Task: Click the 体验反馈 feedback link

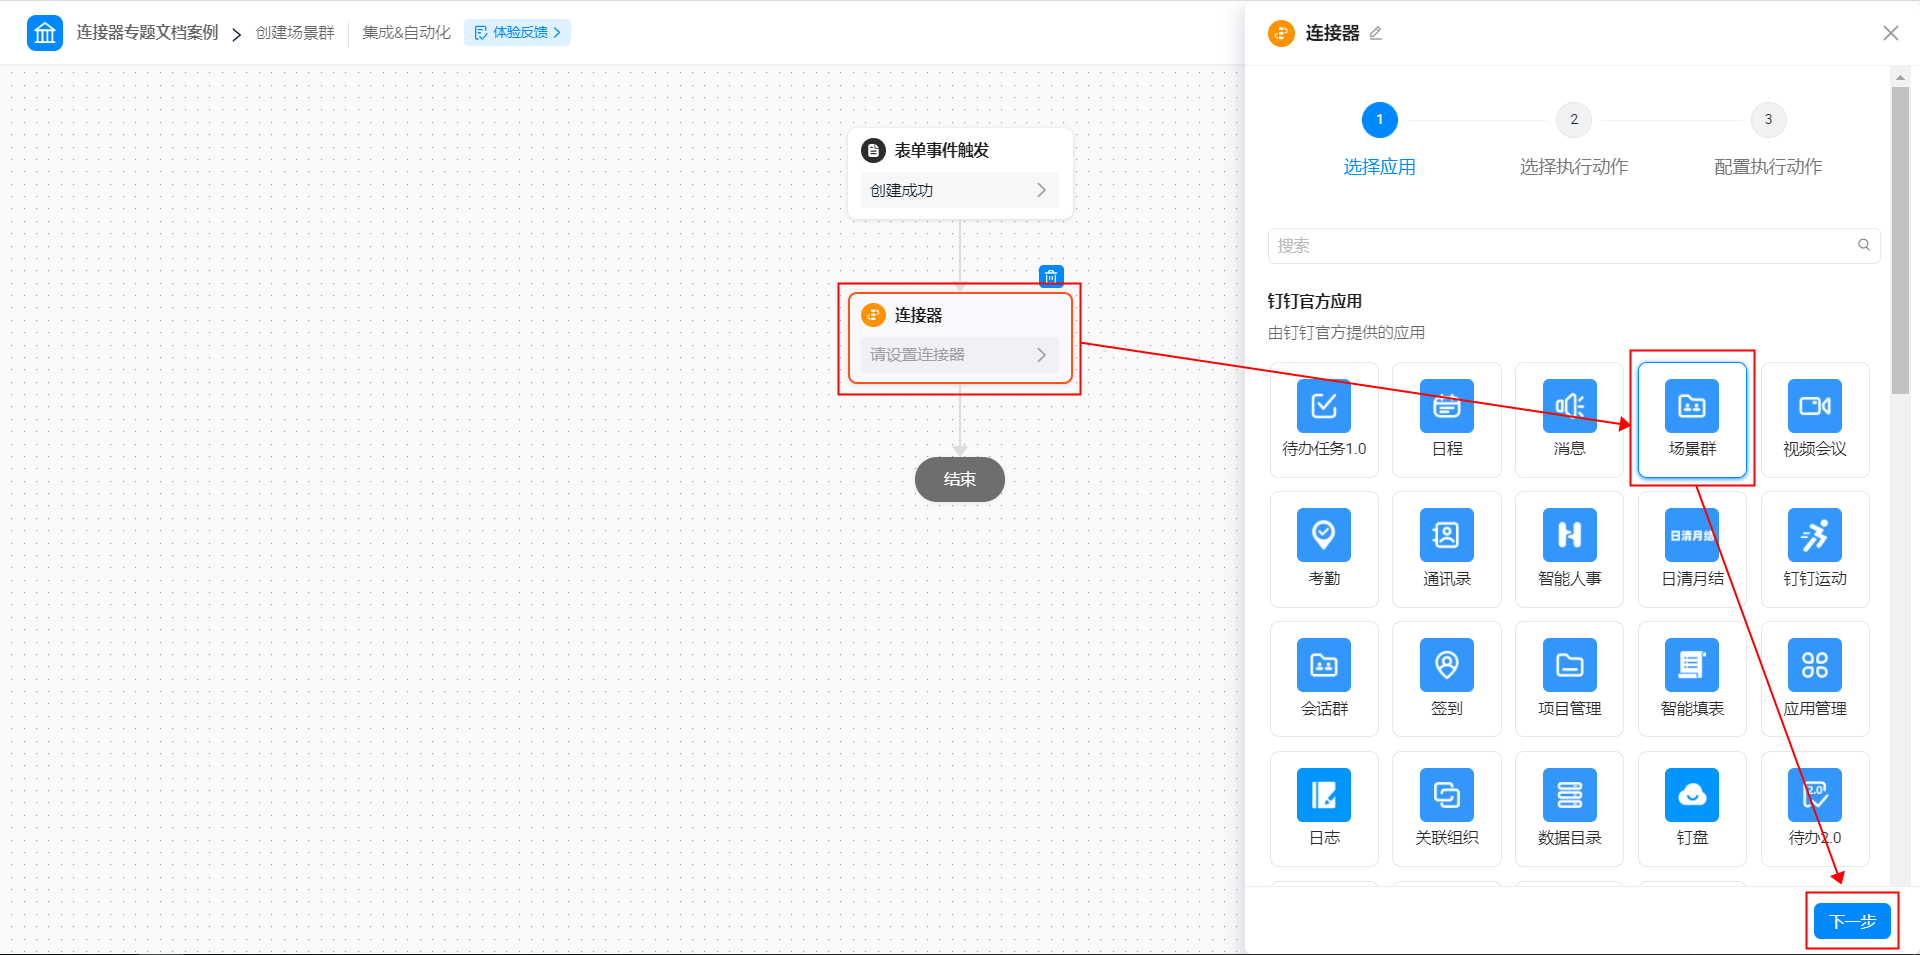Action: 517,33
